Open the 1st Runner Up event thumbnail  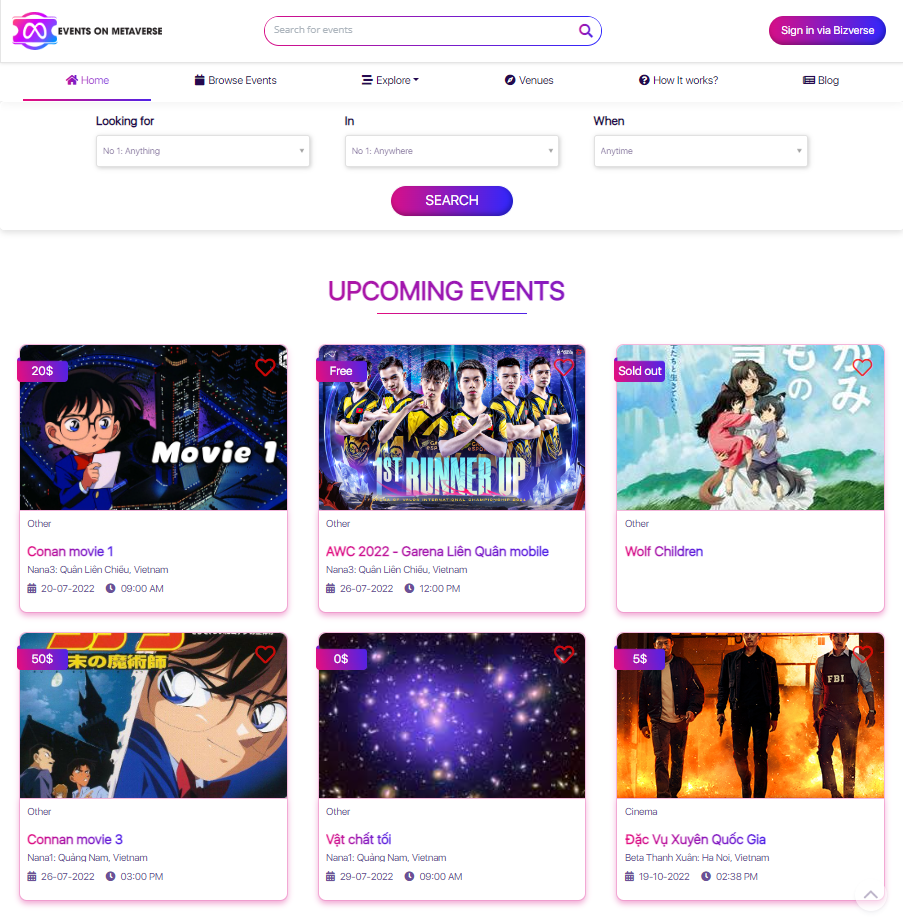[452, 428]
